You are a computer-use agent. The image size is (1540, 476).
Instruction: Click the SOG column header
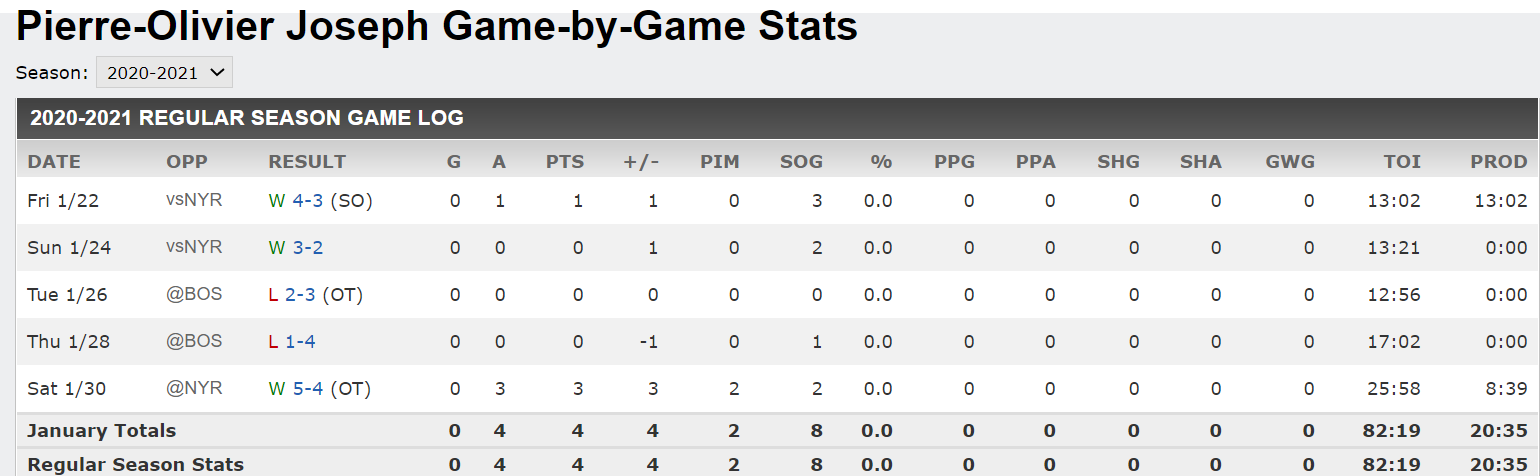click(x=802, y=162)
